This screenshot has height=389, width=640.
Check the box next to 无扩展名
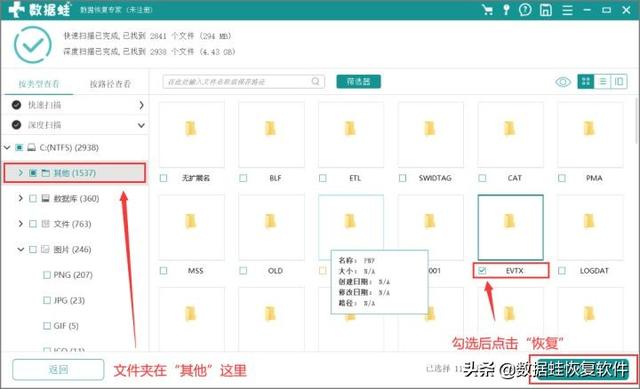click(x=164, y=178)
